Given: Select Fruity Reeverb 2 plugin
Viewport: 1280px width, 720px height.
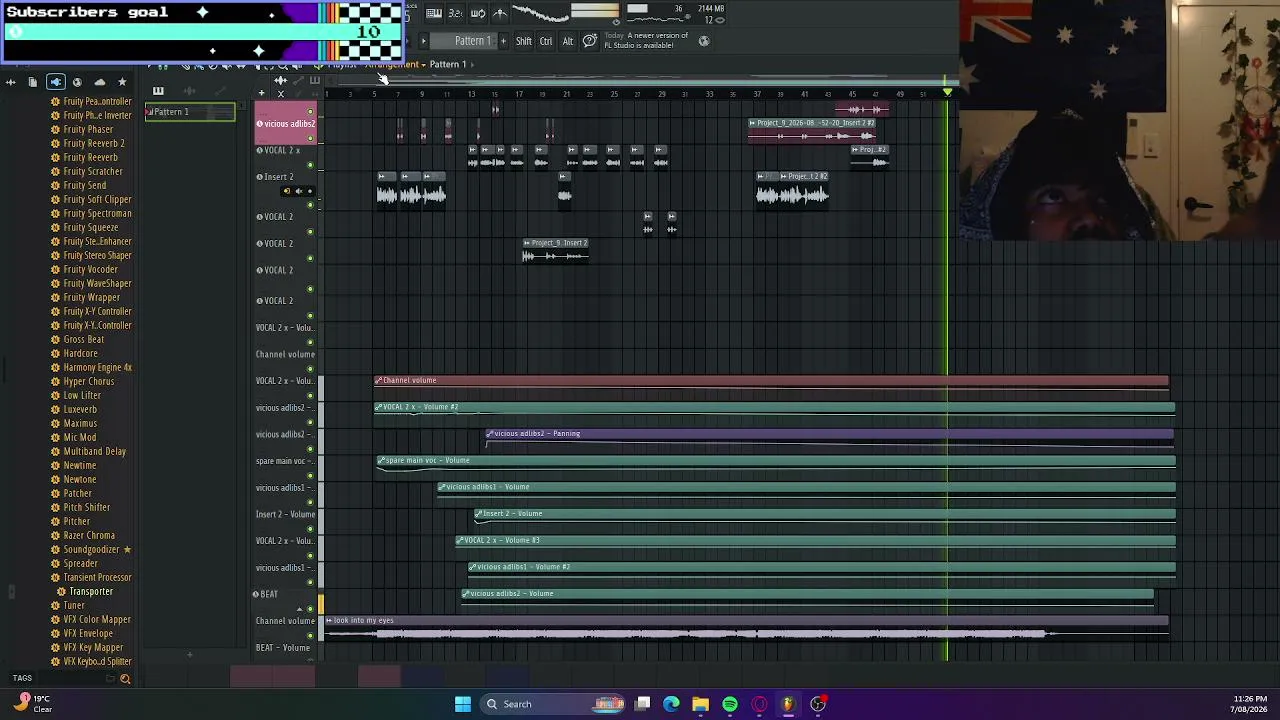Looking at the screenshot, I should pos(94,143).
